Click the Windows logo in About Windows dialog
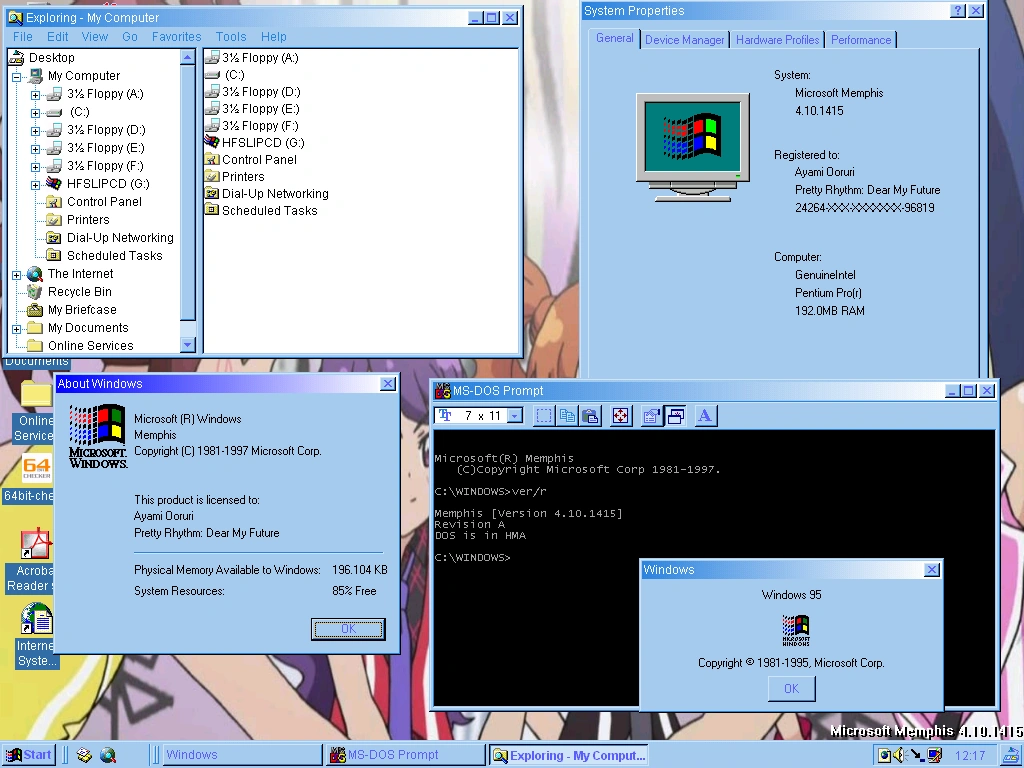The image size is (1024, 768). pyautogui.click(x=97, y=436)
